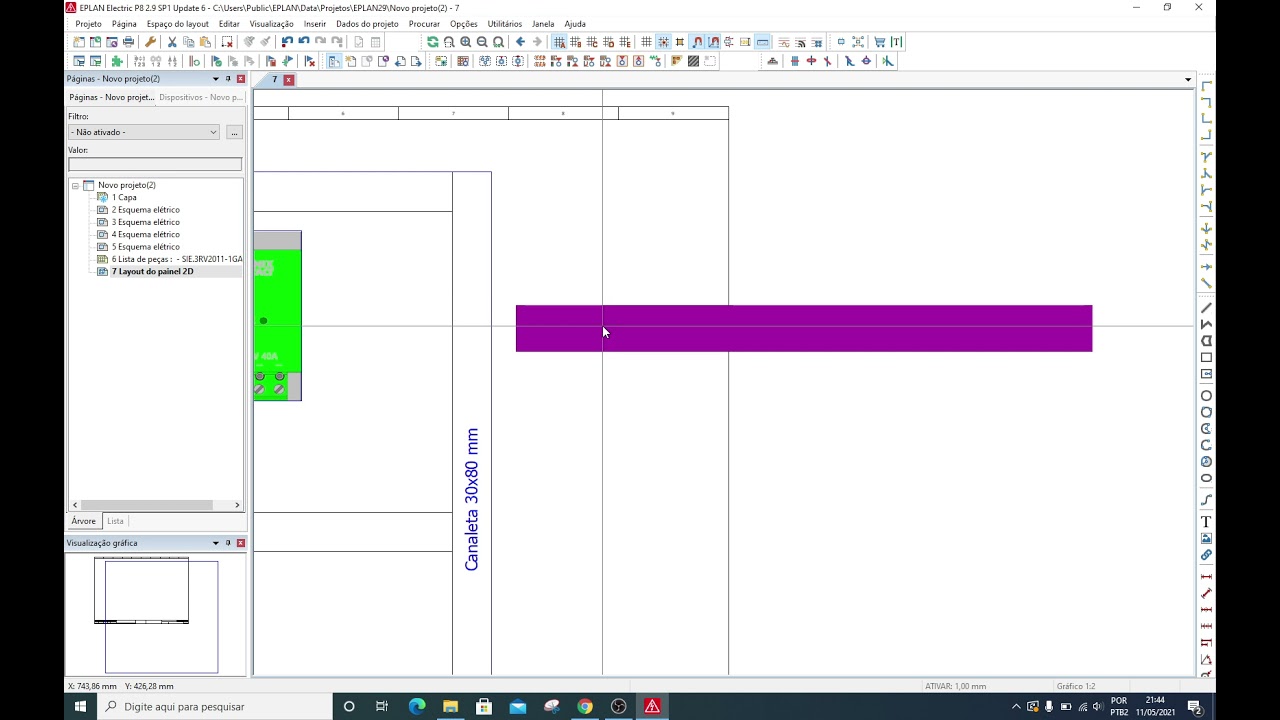
Task: Click the green Redraw refresh icon
Action: tap(432, 42)
